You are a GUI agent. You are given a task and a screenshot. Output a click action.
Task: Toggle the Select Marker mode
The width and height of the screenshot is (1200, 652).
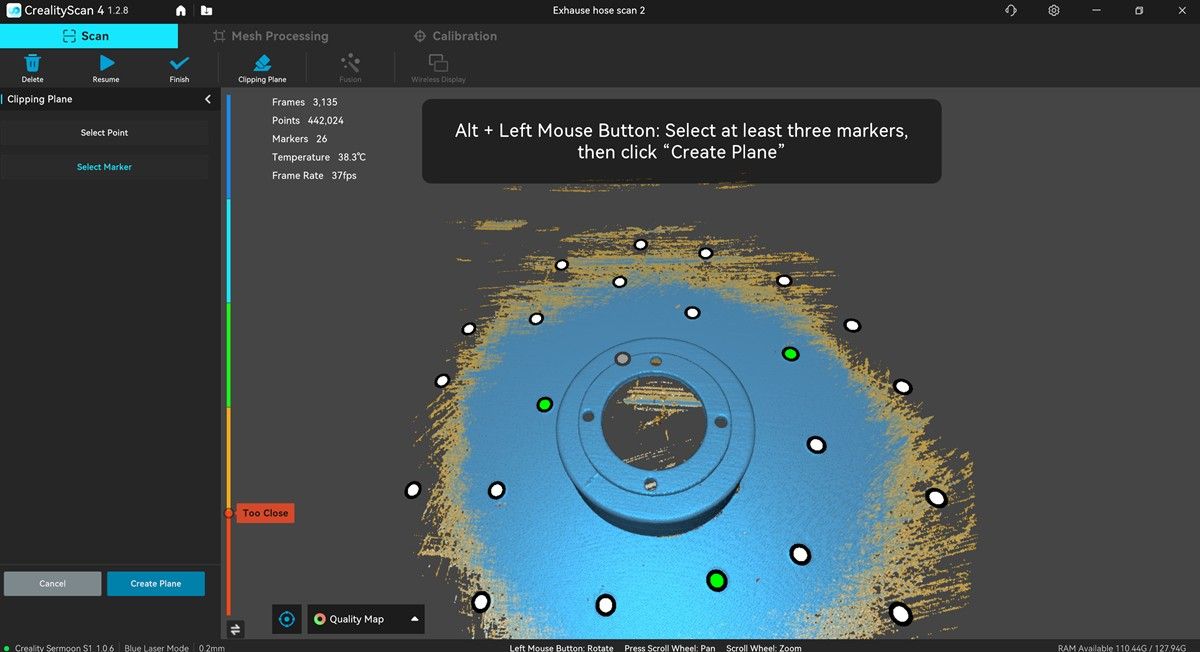(x=104, y=167)
